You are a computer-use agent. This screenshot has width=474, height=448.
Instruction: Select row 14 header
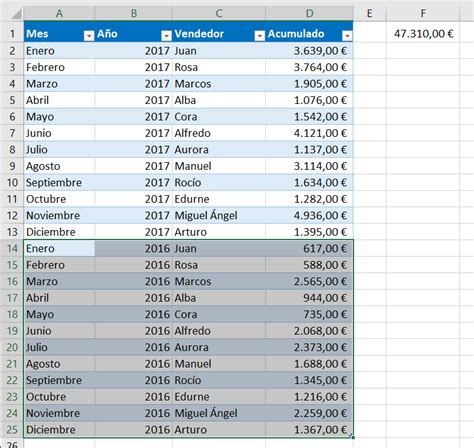12,248
